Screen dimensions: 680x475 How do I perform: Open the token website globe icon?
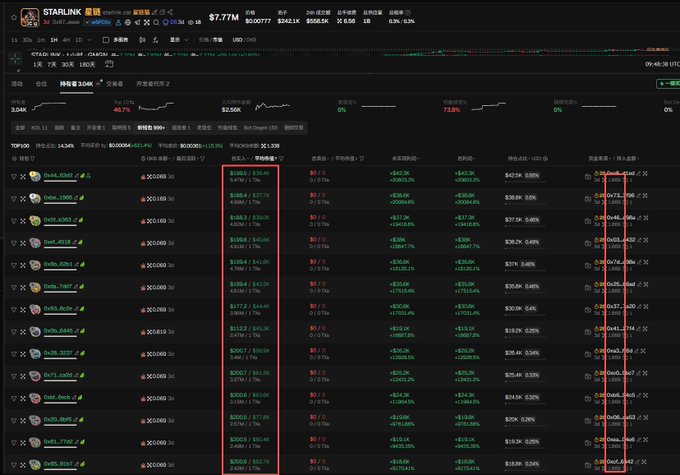pos(128,22)
